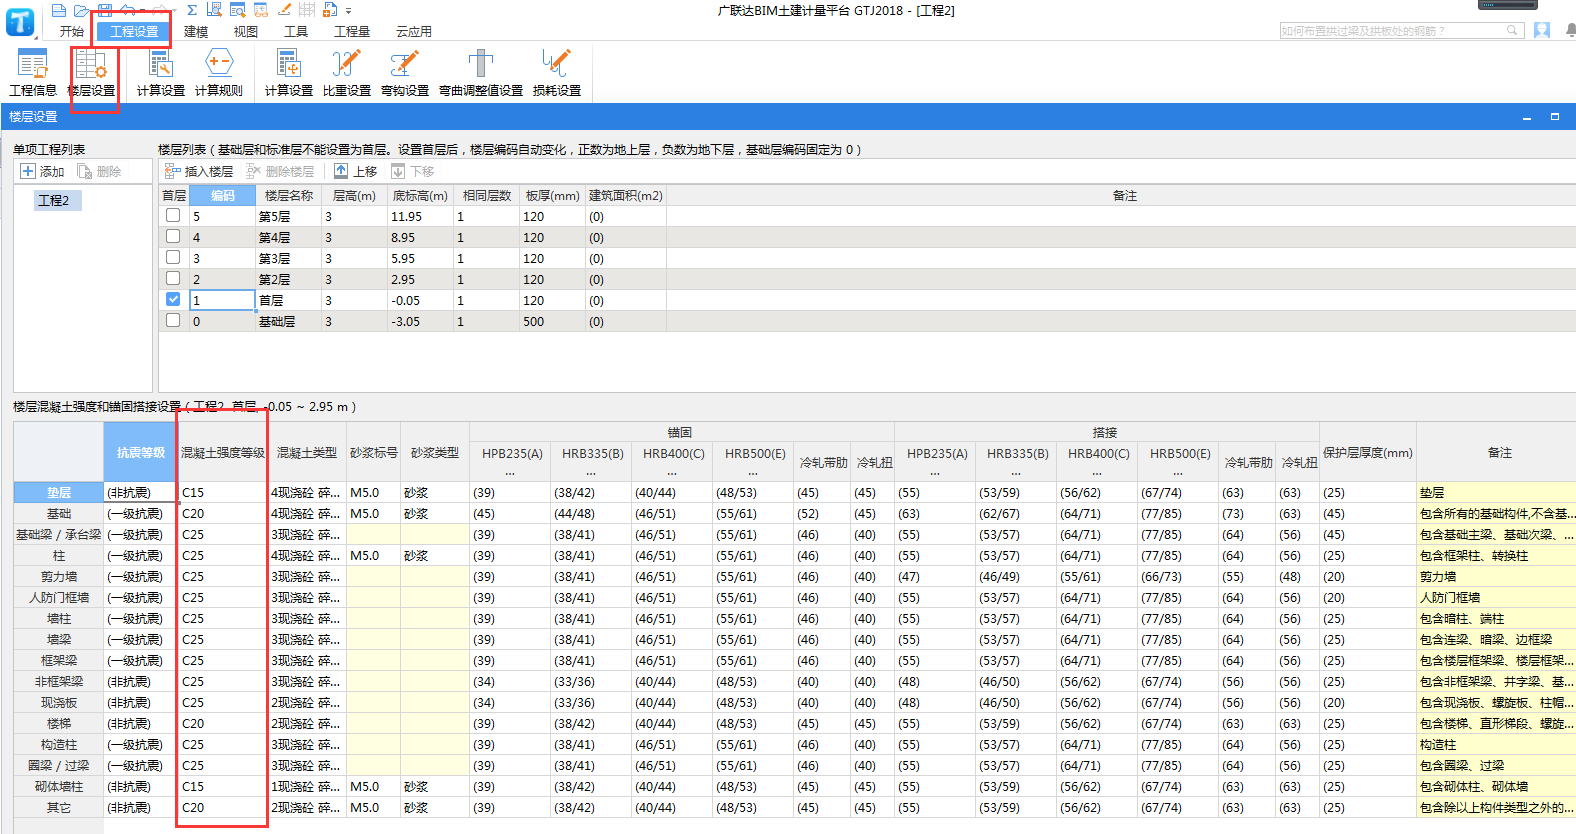Click the grid icon in quick access bar
Viewport: 1576px width, 834px height.
tap(307, 10)
